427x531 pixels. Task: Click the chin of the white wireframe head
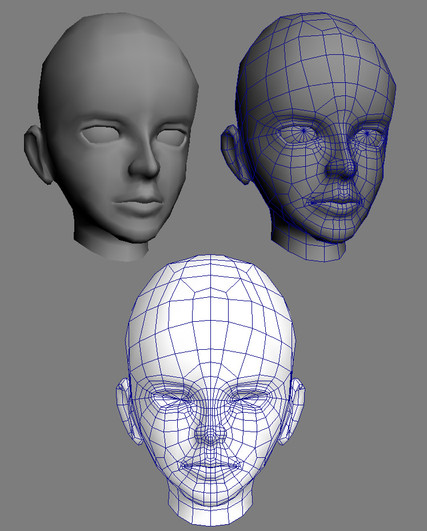click(x=210, y=491)
